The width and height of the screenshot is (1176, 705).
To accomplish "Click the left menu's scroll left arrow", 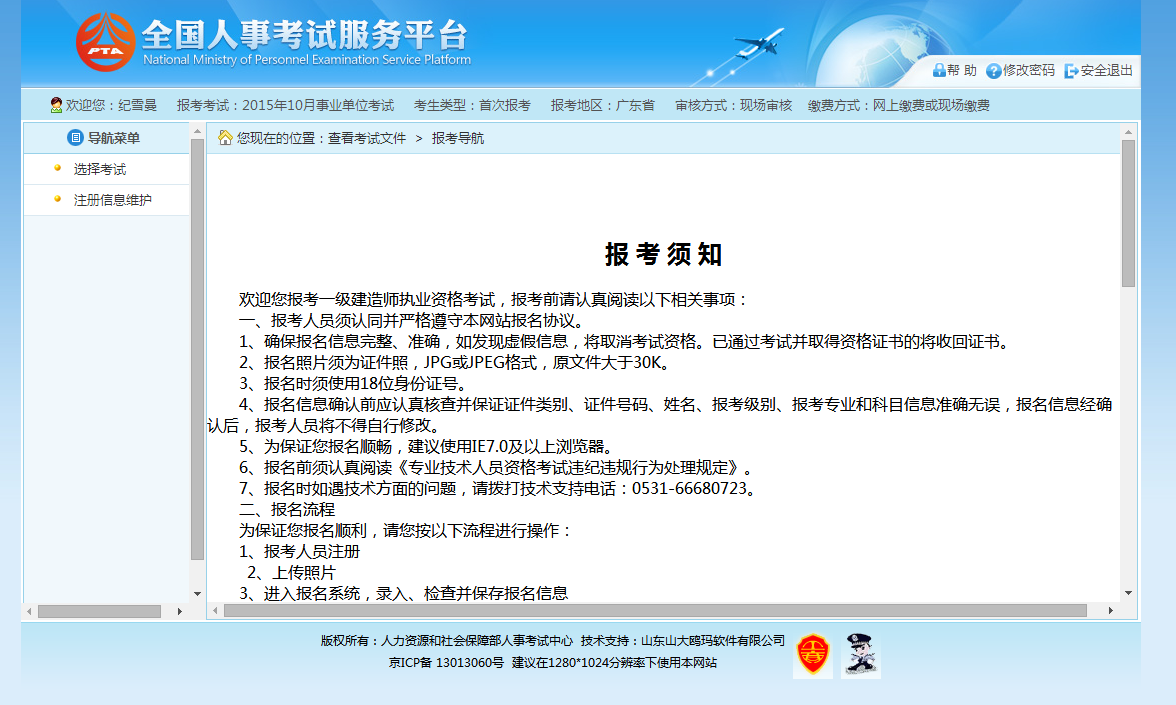I will [29, 611].
